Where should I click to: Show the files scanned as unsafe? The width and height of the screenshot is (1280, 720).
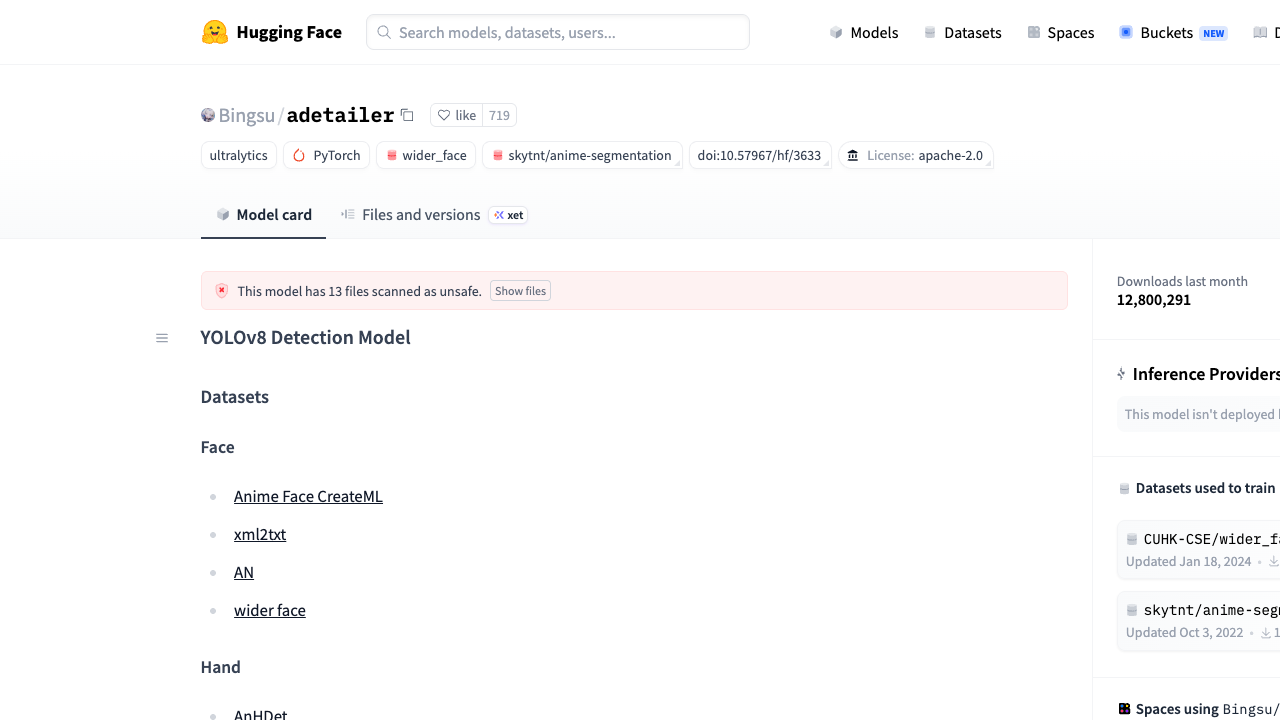pyautogui.click(x=521, y=291)
